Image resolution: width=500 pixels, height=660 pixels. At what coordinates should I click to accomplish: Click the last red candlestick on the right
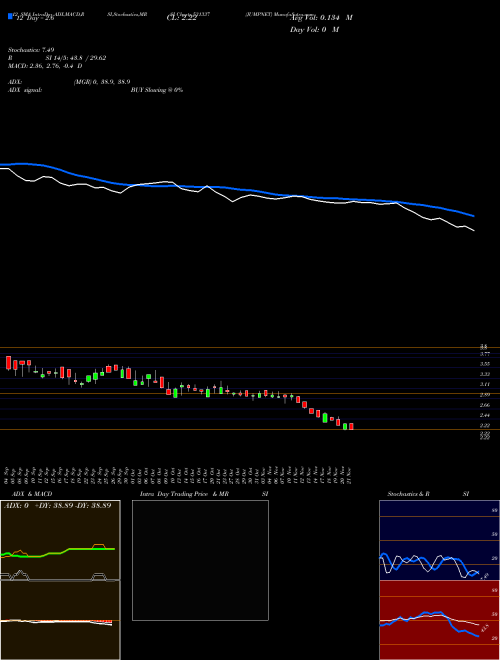click(x=351, y=426)
